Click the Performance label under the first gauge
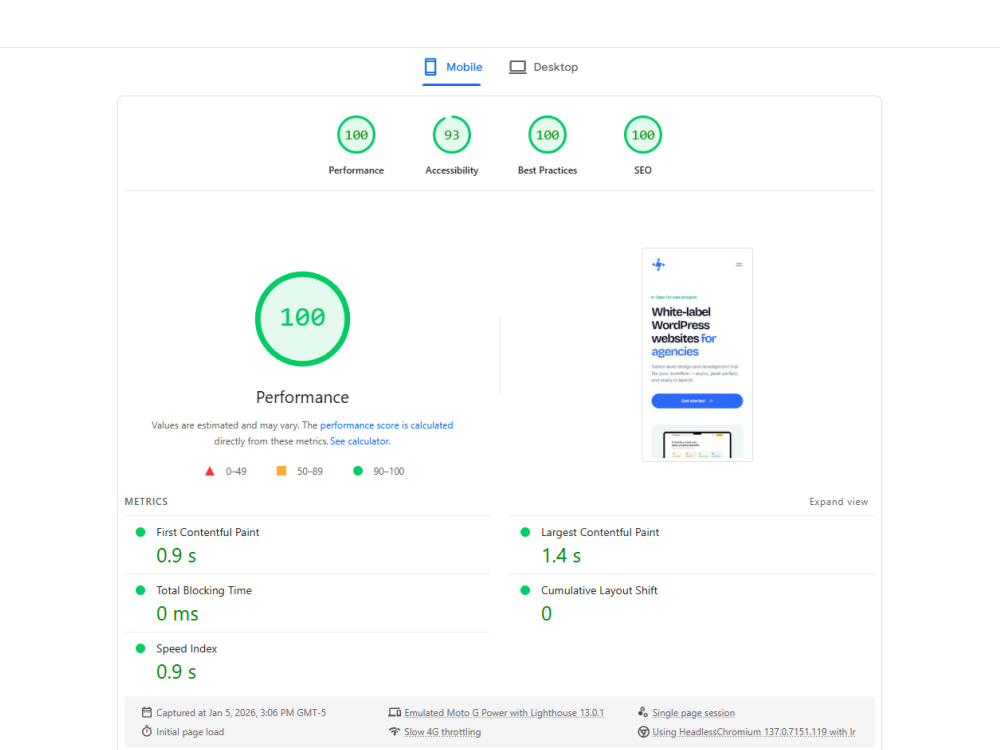The width and height of the screenshot is (1000, 750). click(356, 170)
